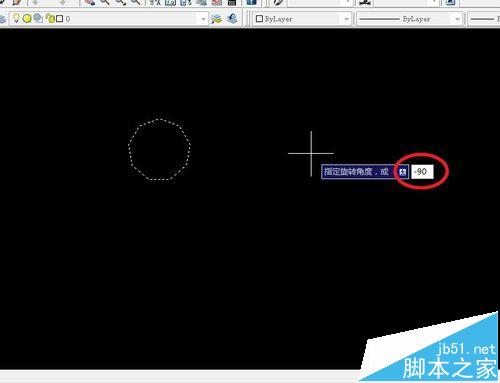The image size is (500, 383).
Task: Click the dashed nonagon polygon outline
Action: click(160, 149)
